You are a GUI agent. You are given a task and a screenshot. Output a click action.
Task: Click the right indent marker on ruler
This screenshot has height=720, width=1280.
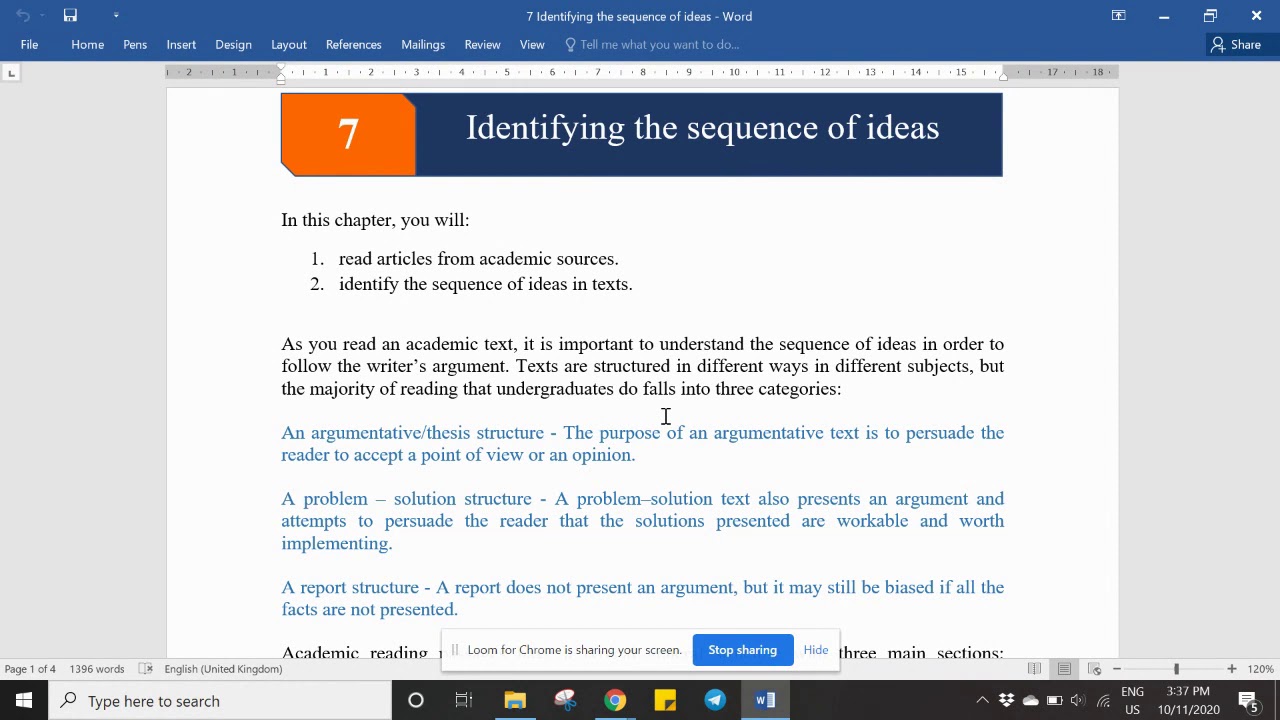point(1003,76)
